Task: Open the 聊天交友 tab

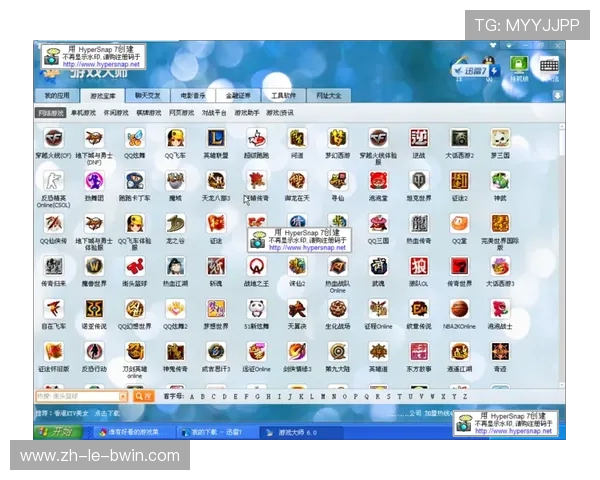Action: coord(147,96)
